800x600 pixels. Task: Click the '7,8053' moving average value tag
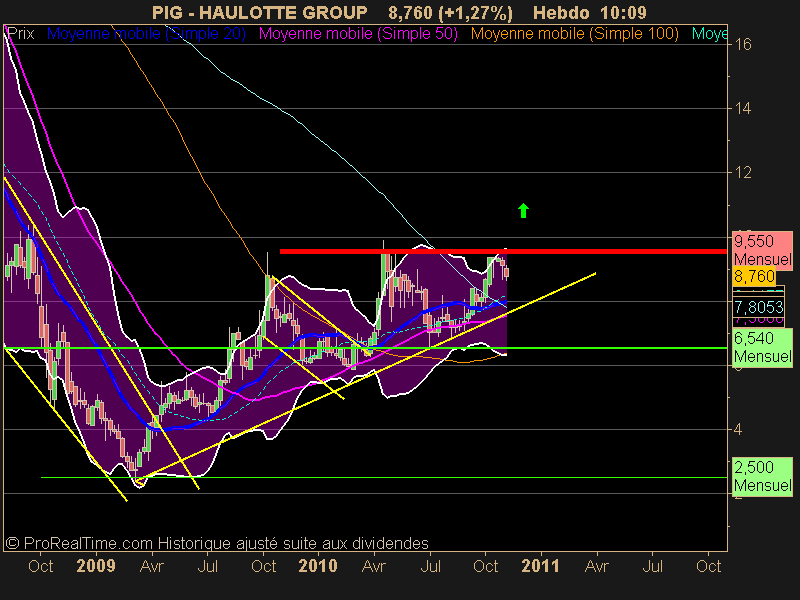tap(759, 307)
